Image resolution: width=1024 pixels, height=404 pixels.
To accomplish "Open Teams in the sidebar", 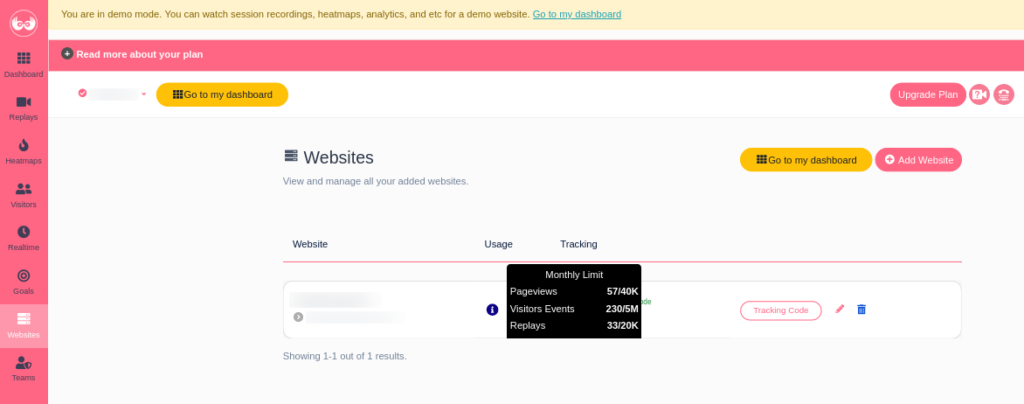I will 24,369.
